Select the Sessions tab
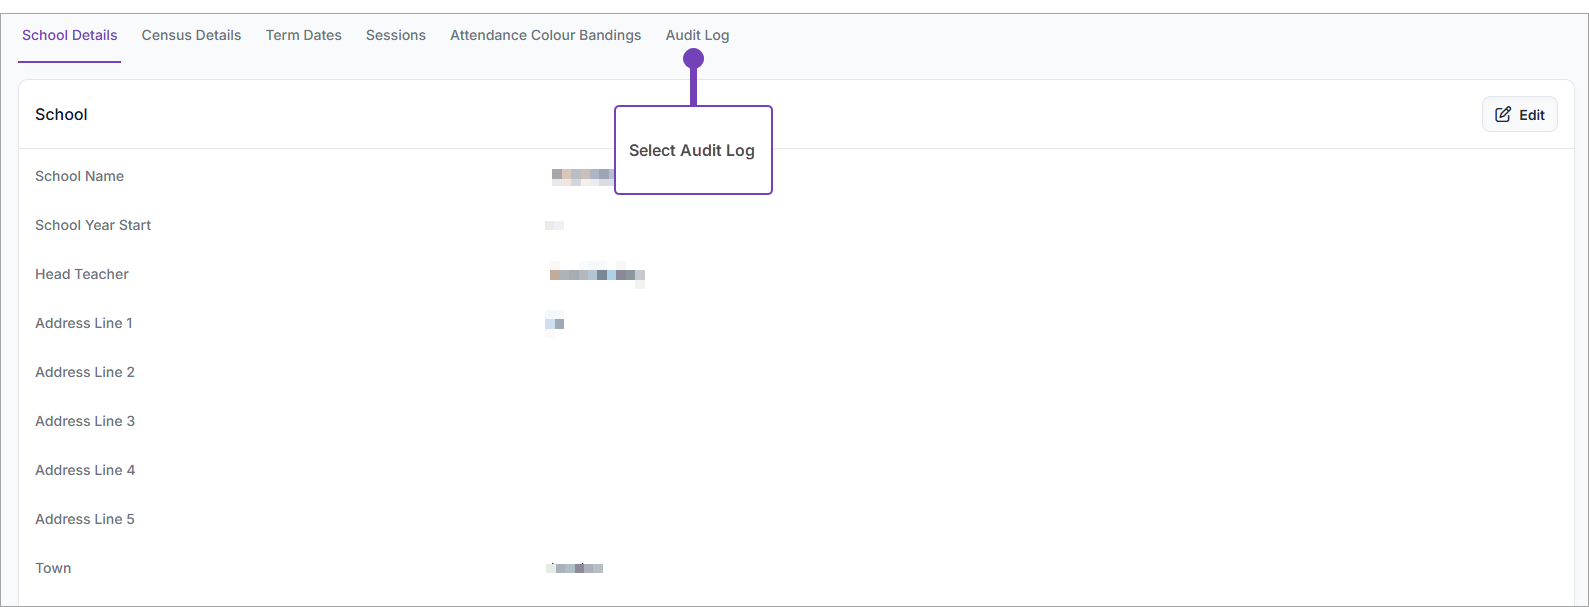 click(395, 35)
